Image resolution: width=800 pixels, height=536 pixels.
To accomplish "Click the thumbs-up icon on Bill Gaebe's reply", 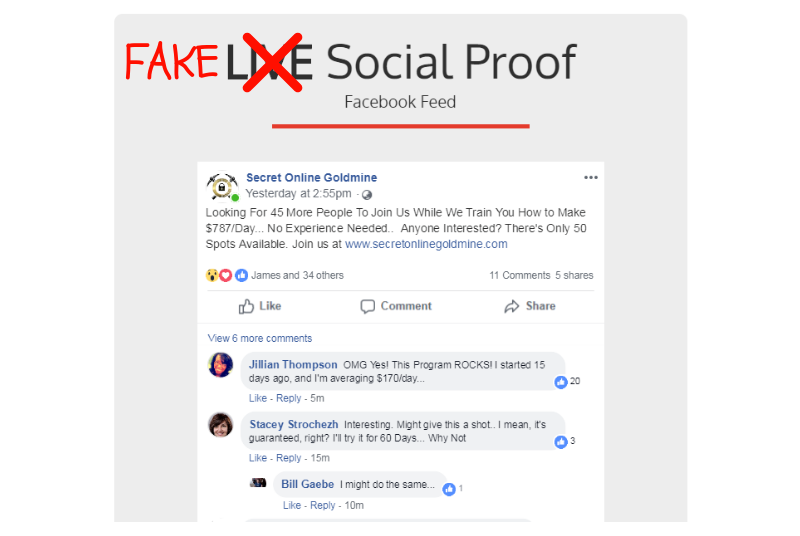I will [x=448, y=489].
